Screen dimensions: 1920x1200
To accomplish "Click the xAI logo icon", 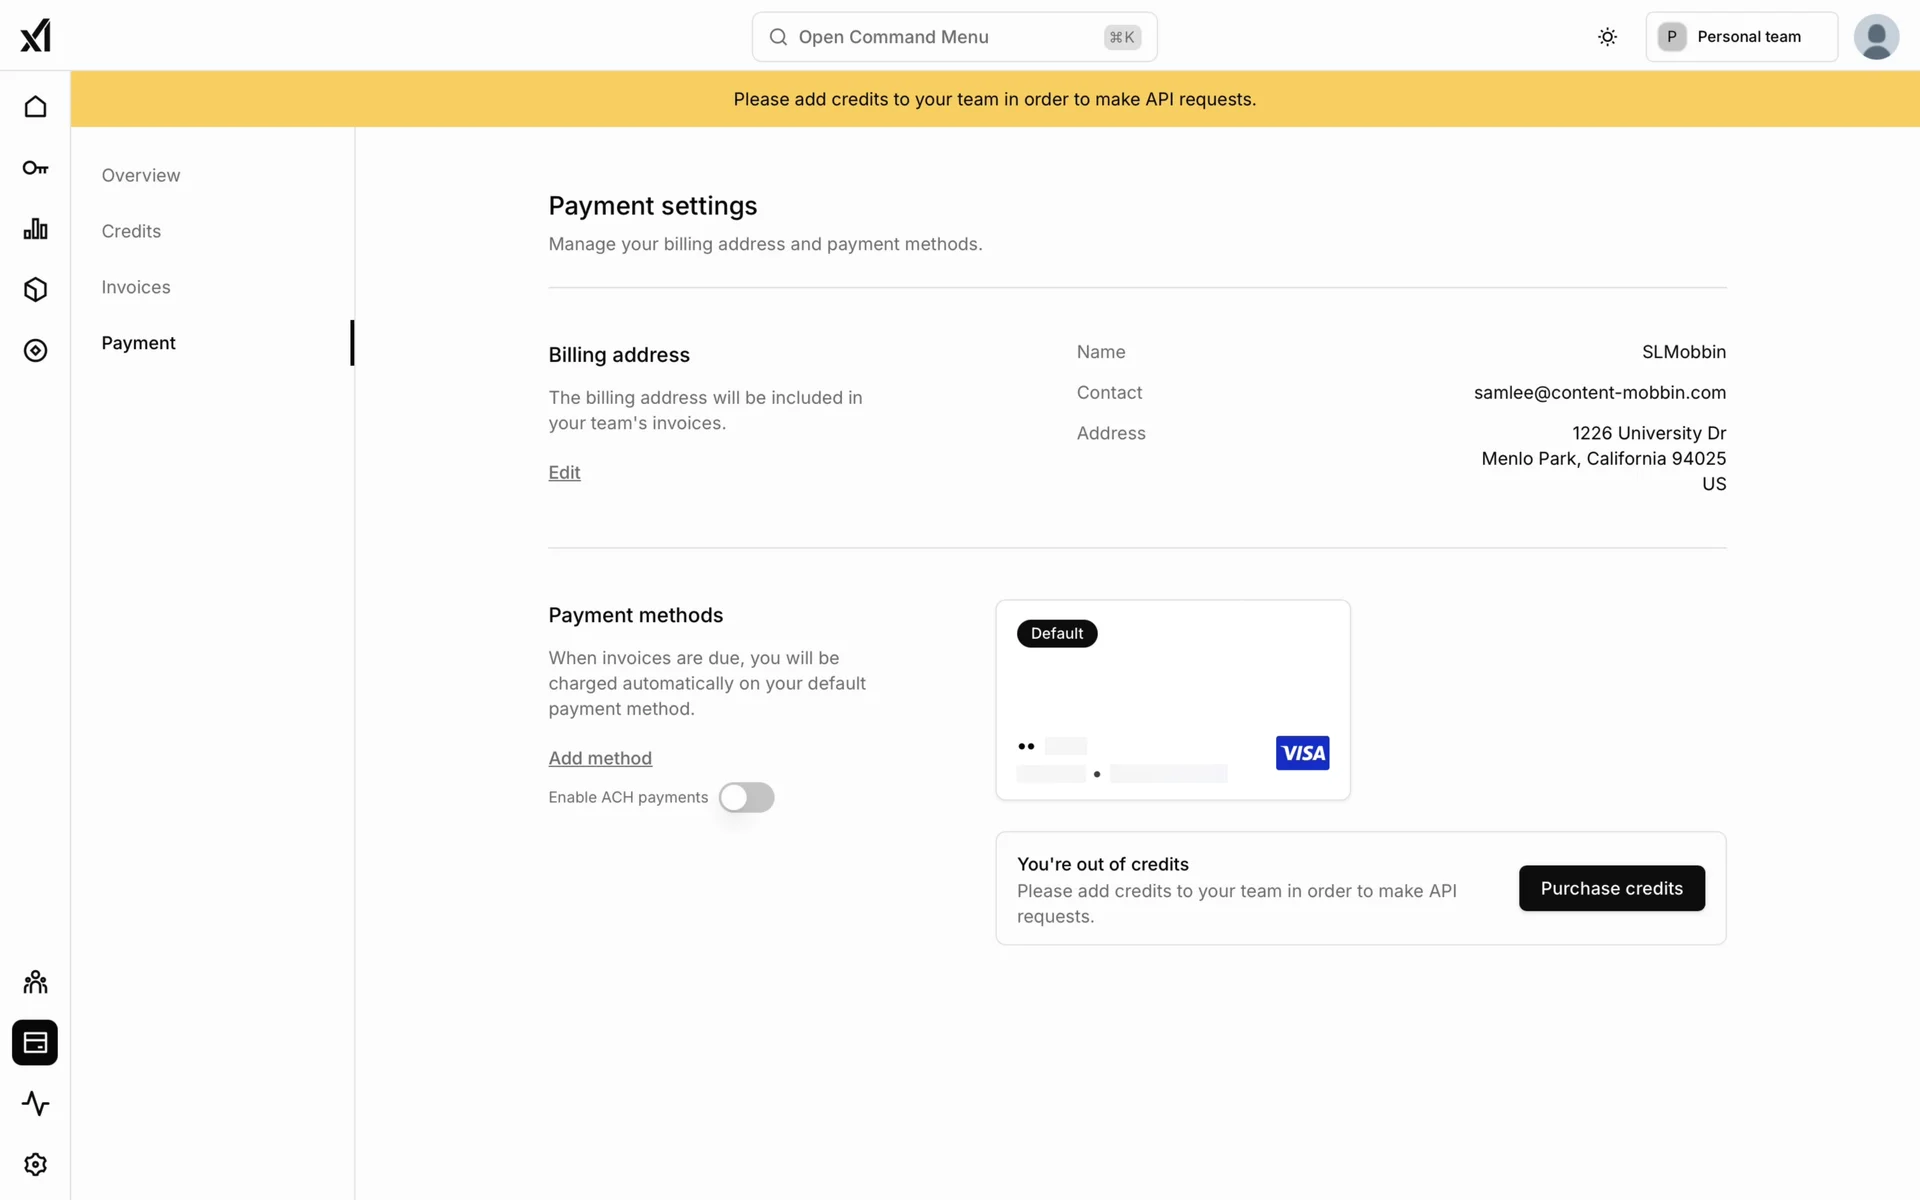I will point(35,36).
